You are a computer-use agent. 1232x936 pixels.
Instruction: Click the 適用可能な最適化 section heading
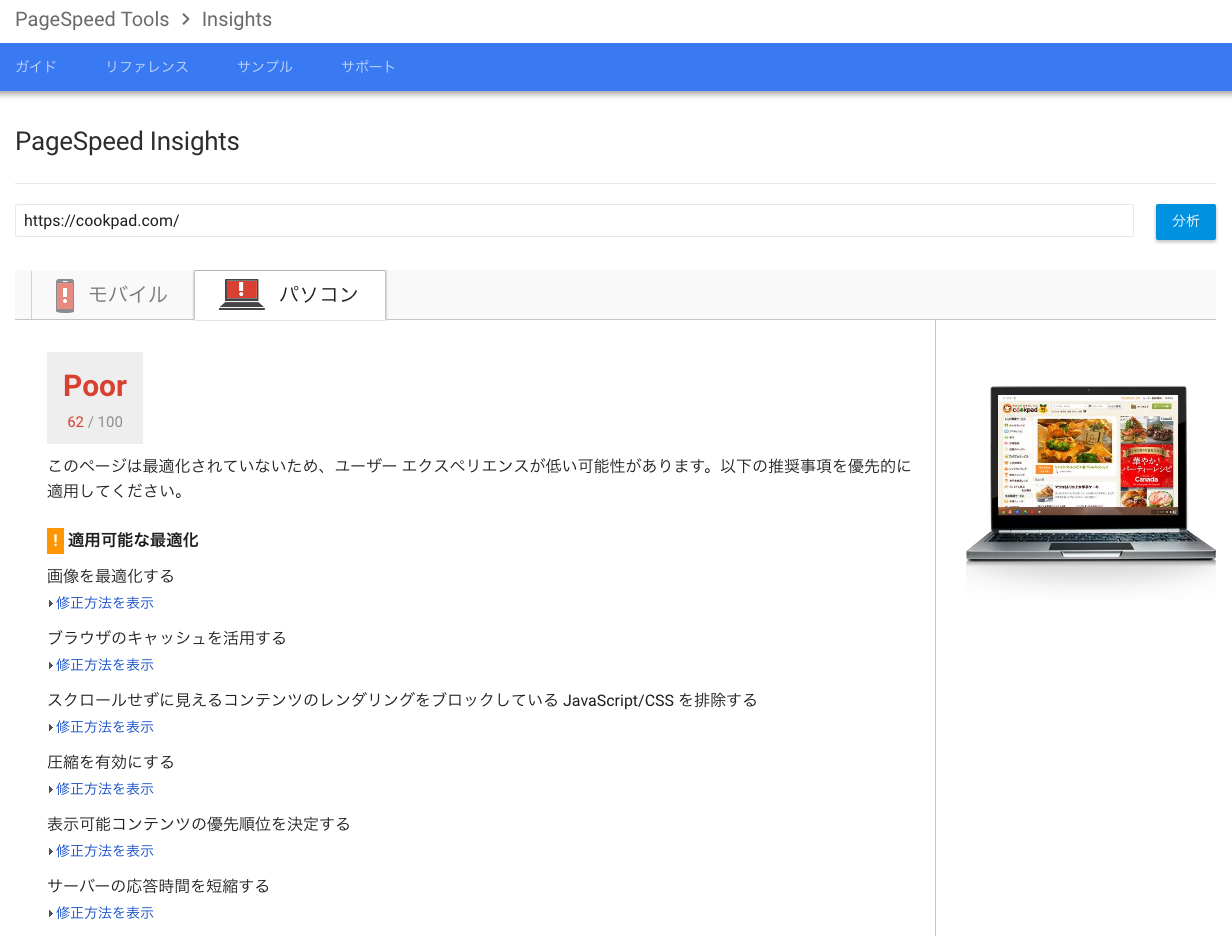coord(133,540)
